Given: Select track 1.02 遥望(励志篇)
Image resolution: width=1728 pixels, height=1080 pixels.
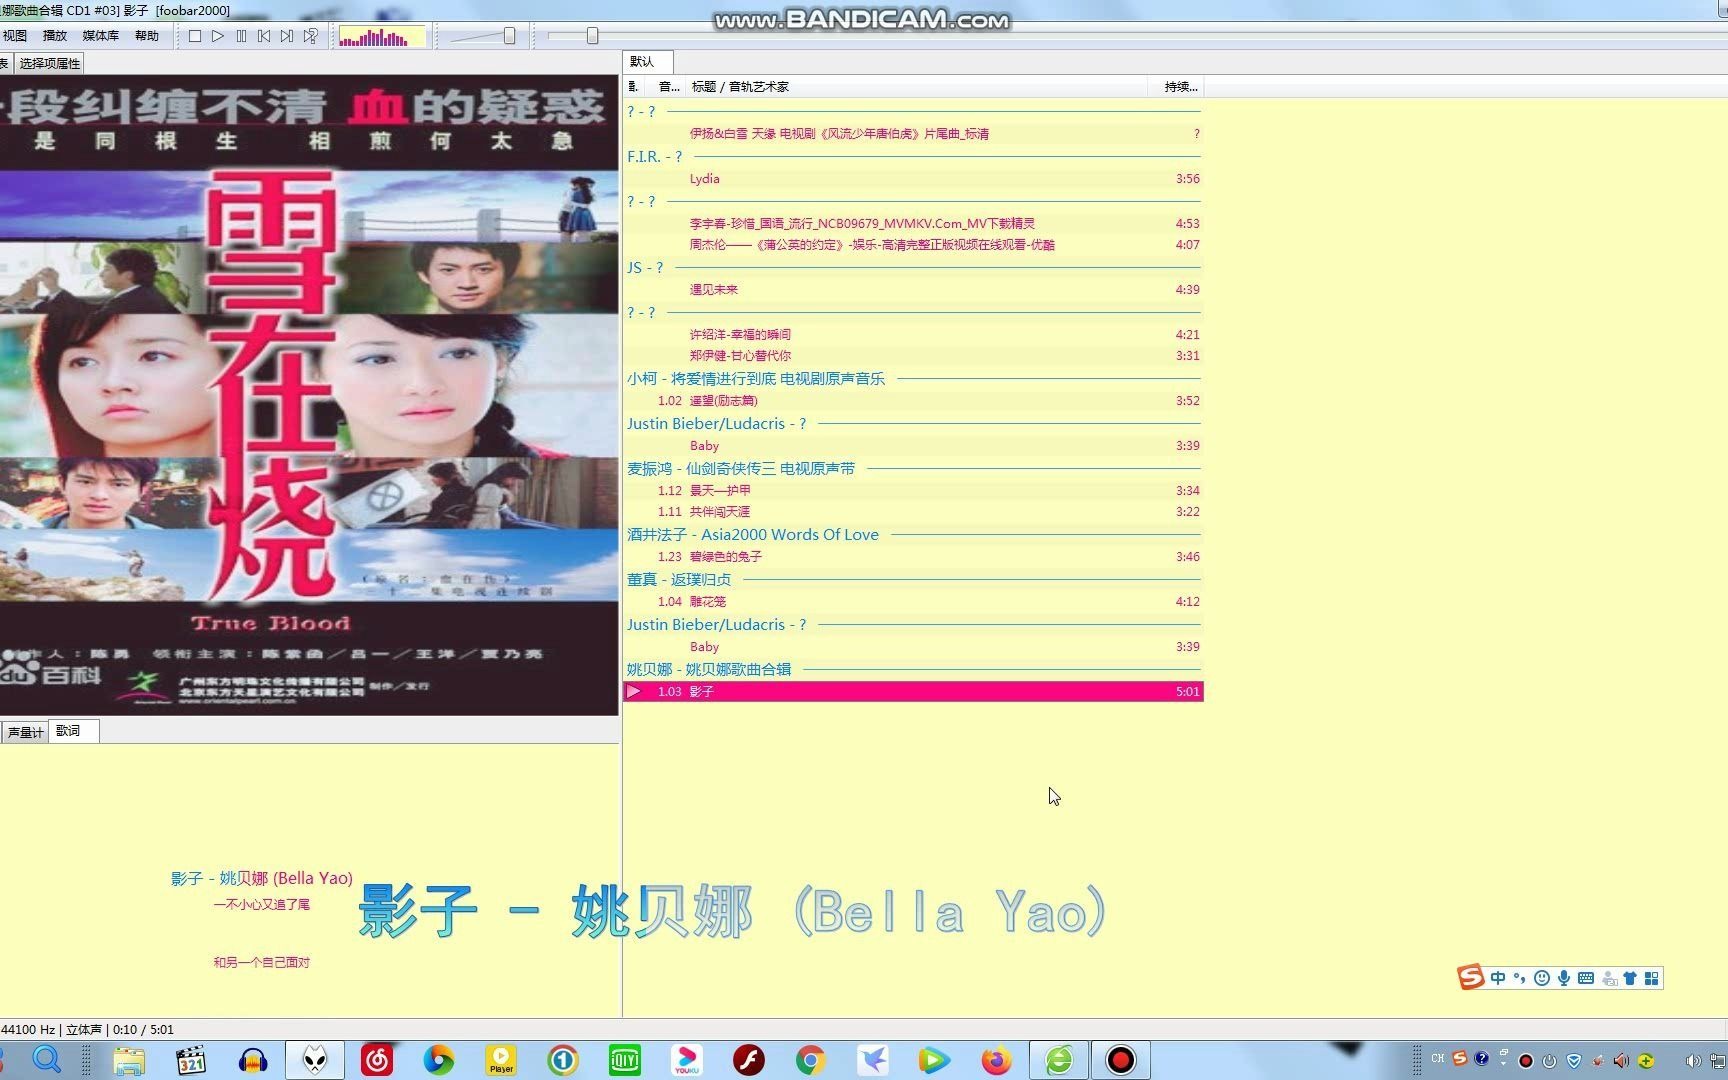Looking at the screenshot, I should pyautogui.click(x=913, y=401).
